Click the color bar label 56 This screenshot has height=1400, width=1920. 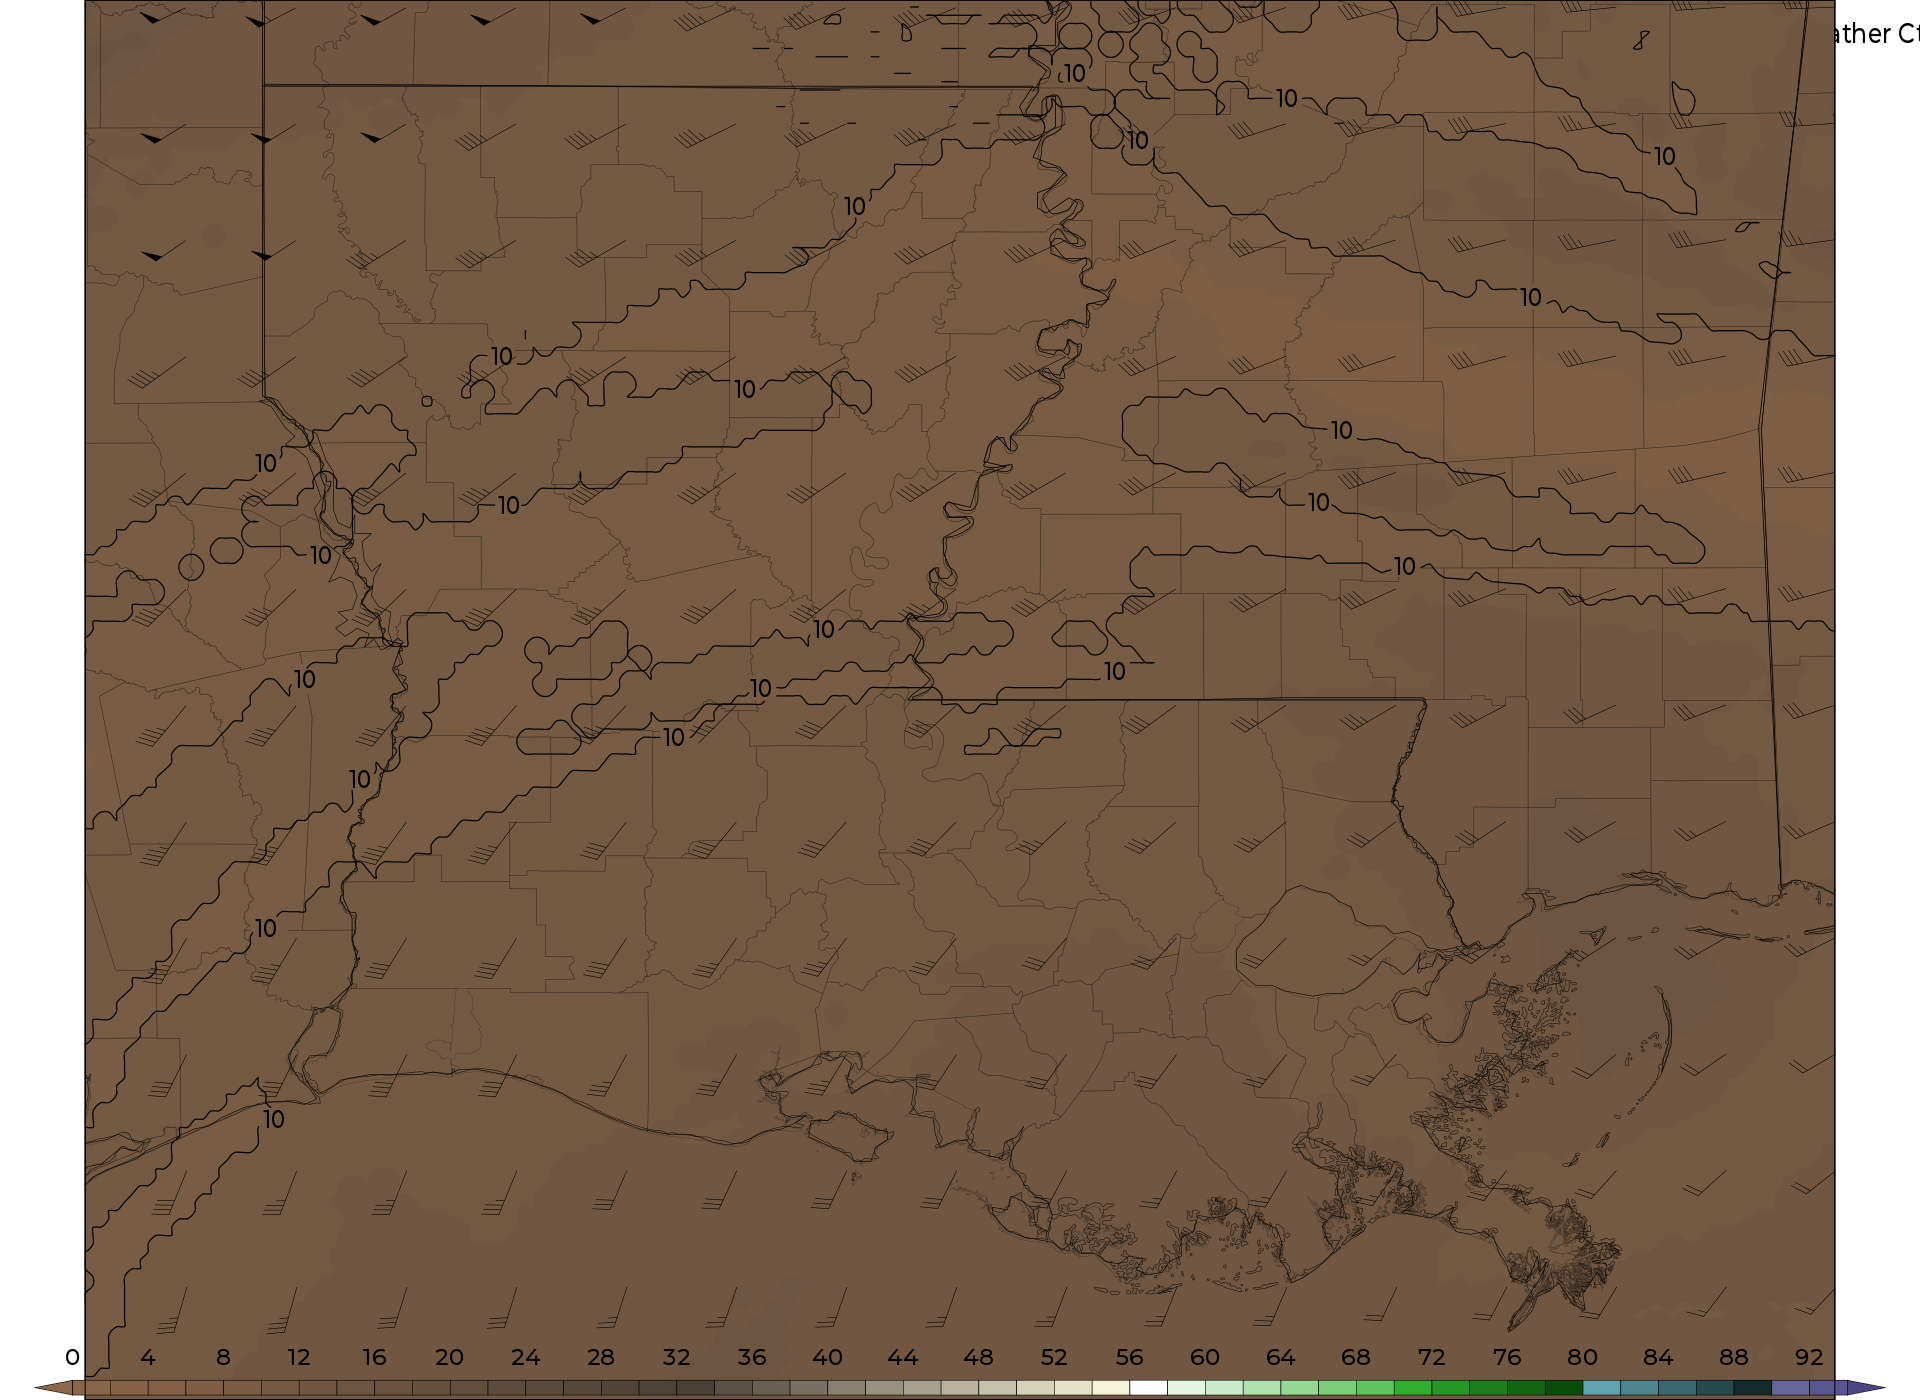[x=1129, y=1357]
